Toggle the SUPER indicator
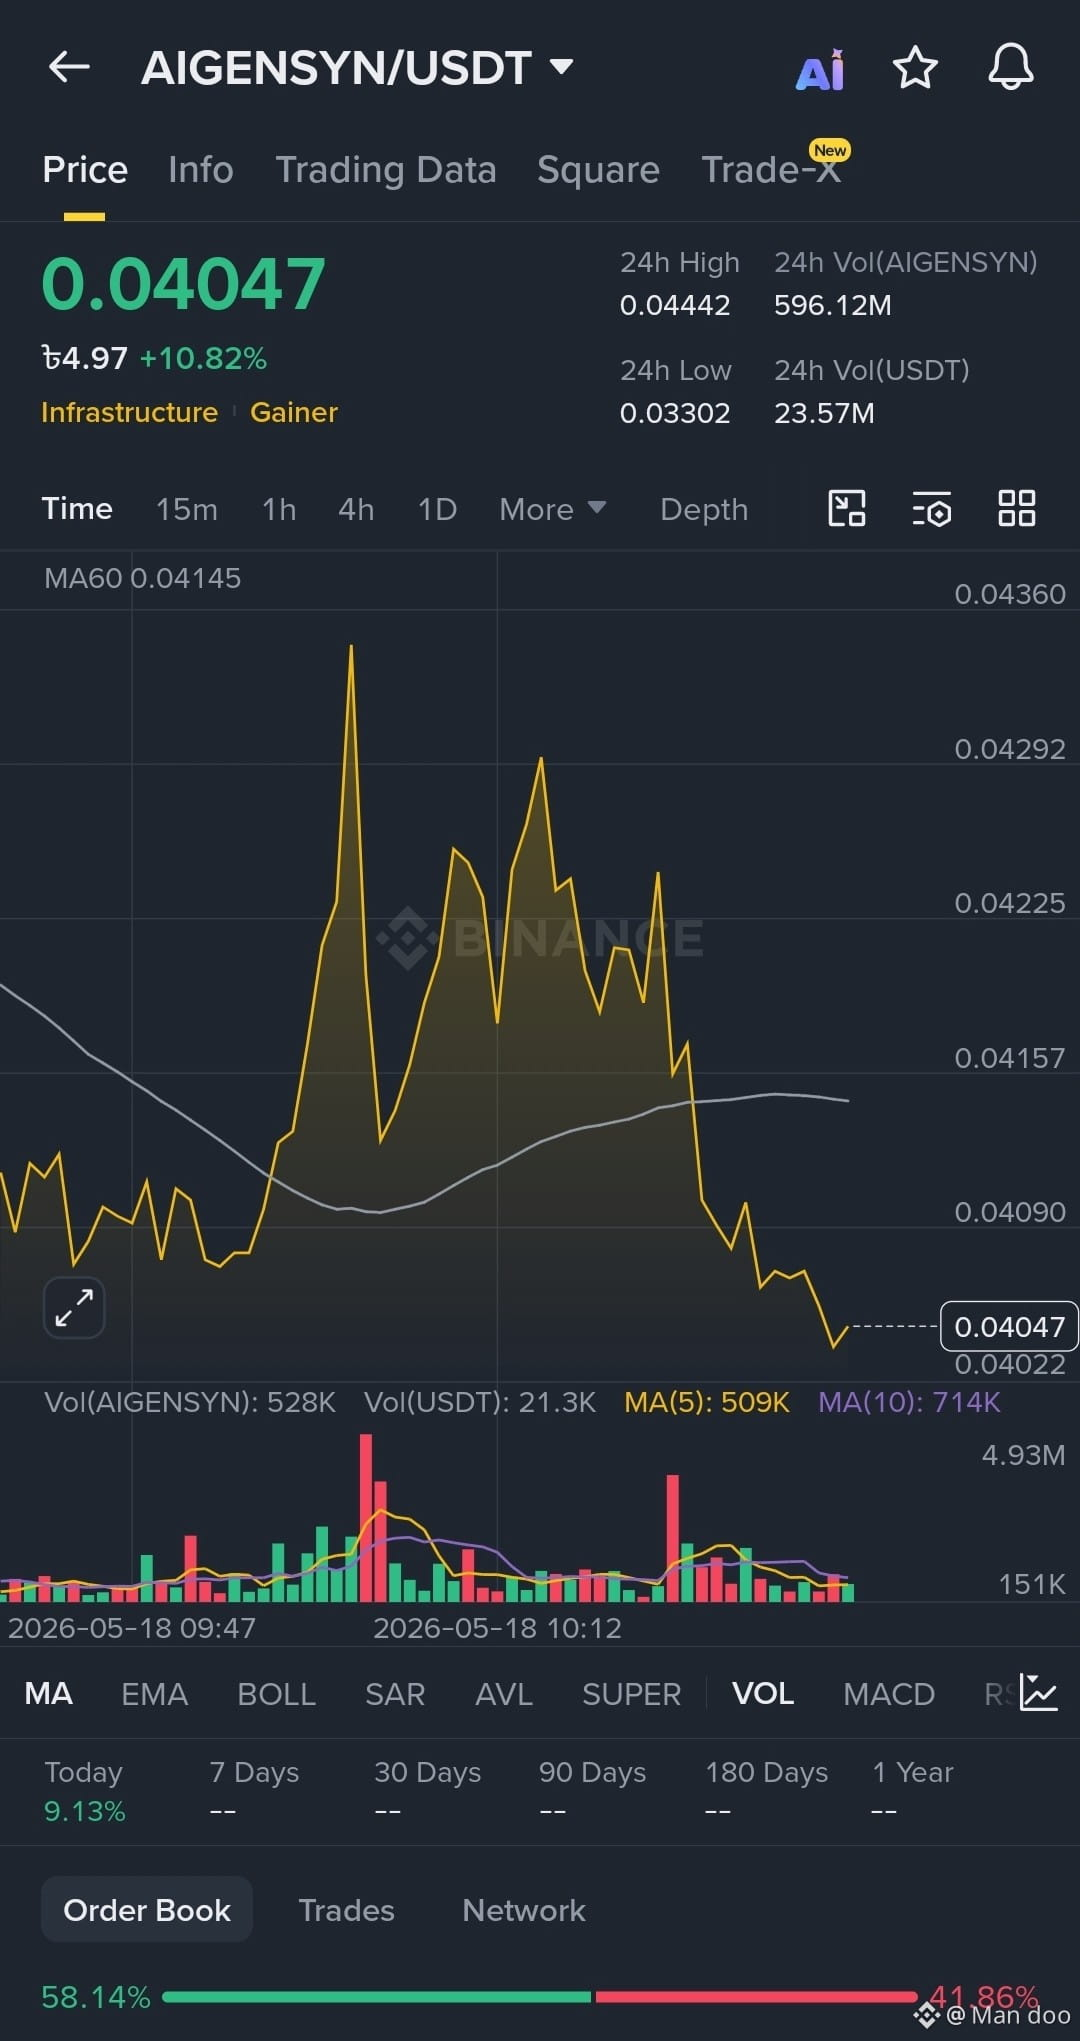Screen dimensions: 1080x2041 point(631,1693)
